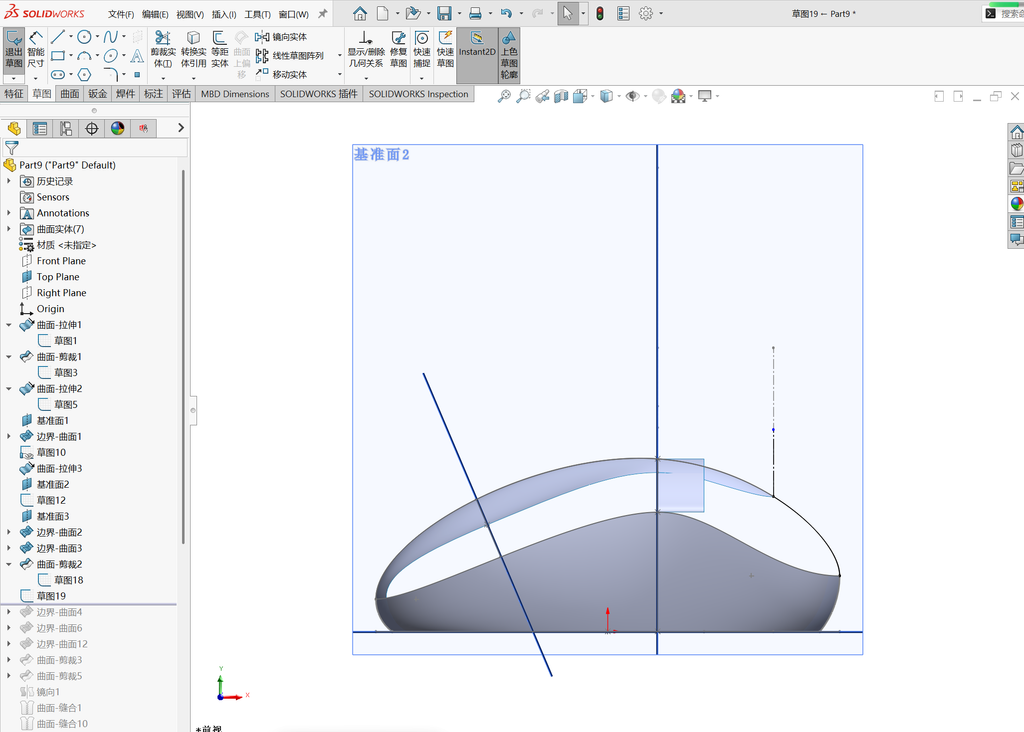Image resolution: width=1024 pixels, height=732 pixels.
Task: Toggle the Hide/Show Items eye icon
Action: tap(631, 97)
